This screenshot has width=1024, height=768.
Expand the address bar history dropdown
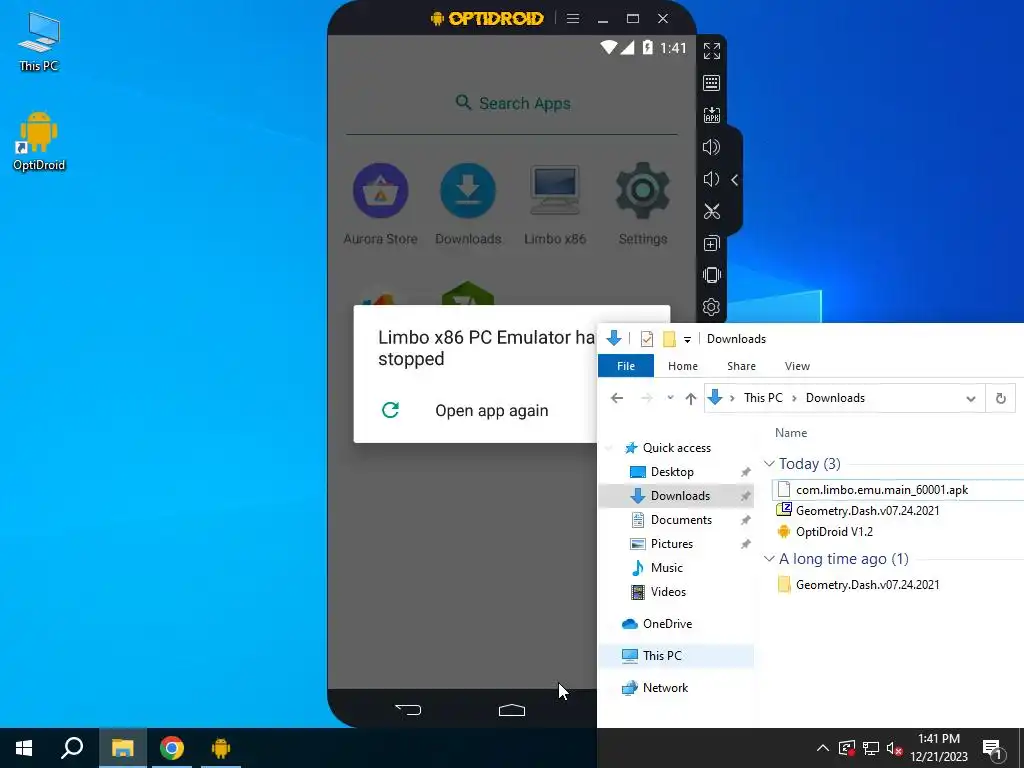click(x=971, y=398)
